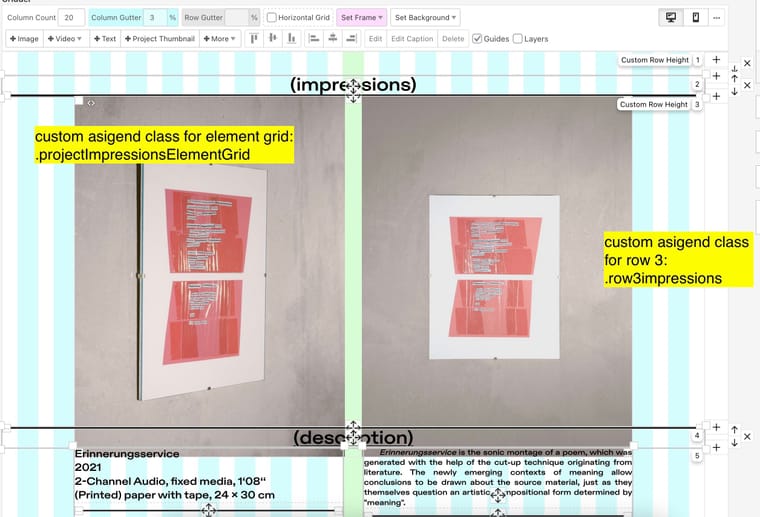Open the + More menu

(219, 39)
